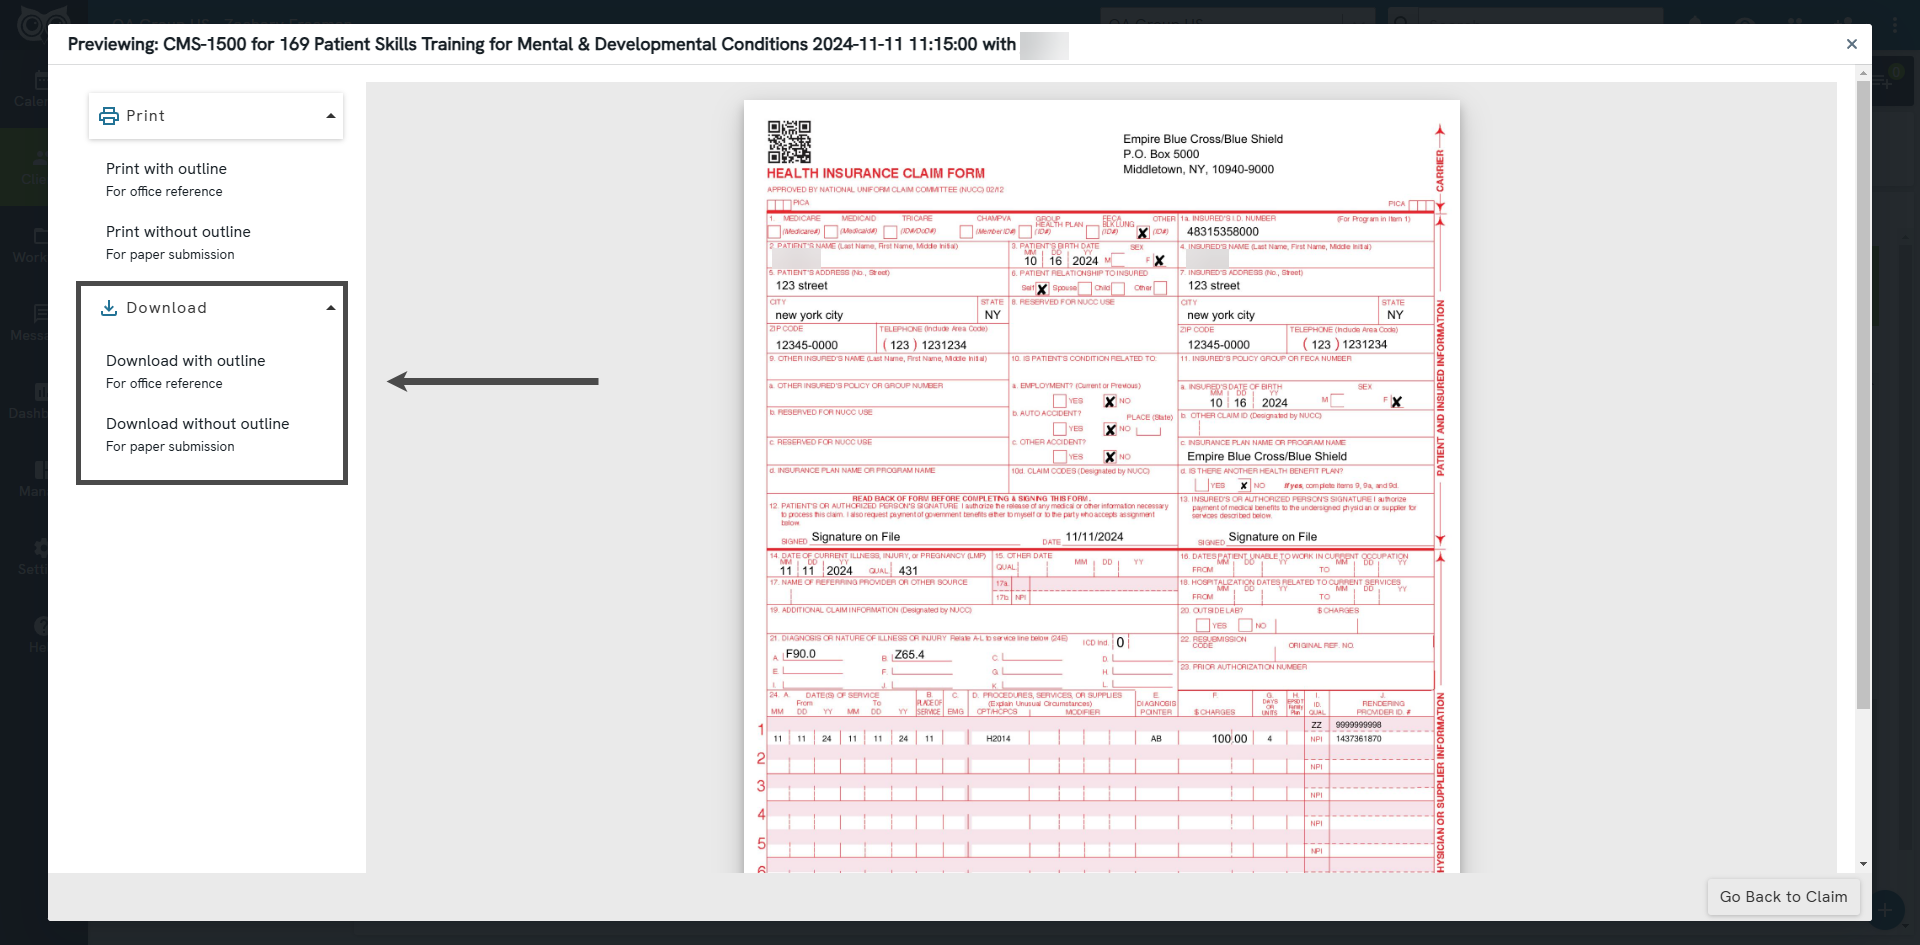Collapse the Download options section
The height and width of the screenshot is (945, 1920).
click(x=330, y=307)
